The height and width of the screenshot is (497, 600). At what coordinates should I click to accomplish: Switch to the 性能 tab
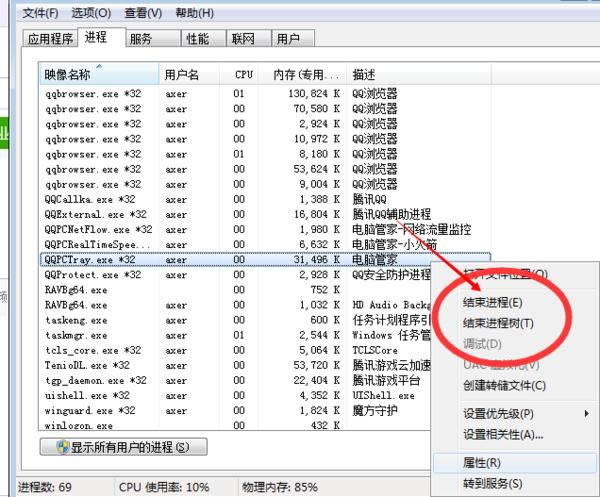[197, 39]
